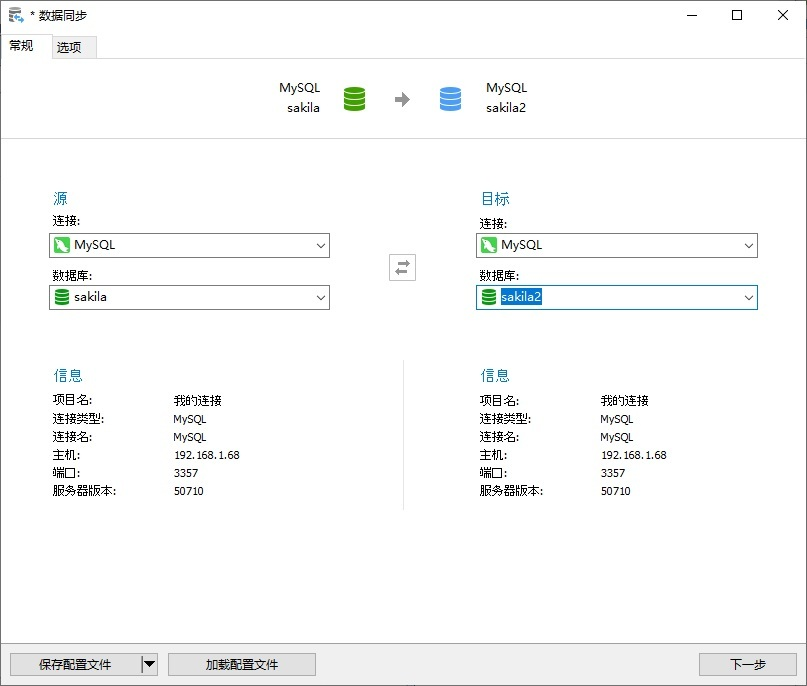This screenshot has width=807, height=686.
Task: Click the gray arrow between databases in header
Action: pos(402,99)
